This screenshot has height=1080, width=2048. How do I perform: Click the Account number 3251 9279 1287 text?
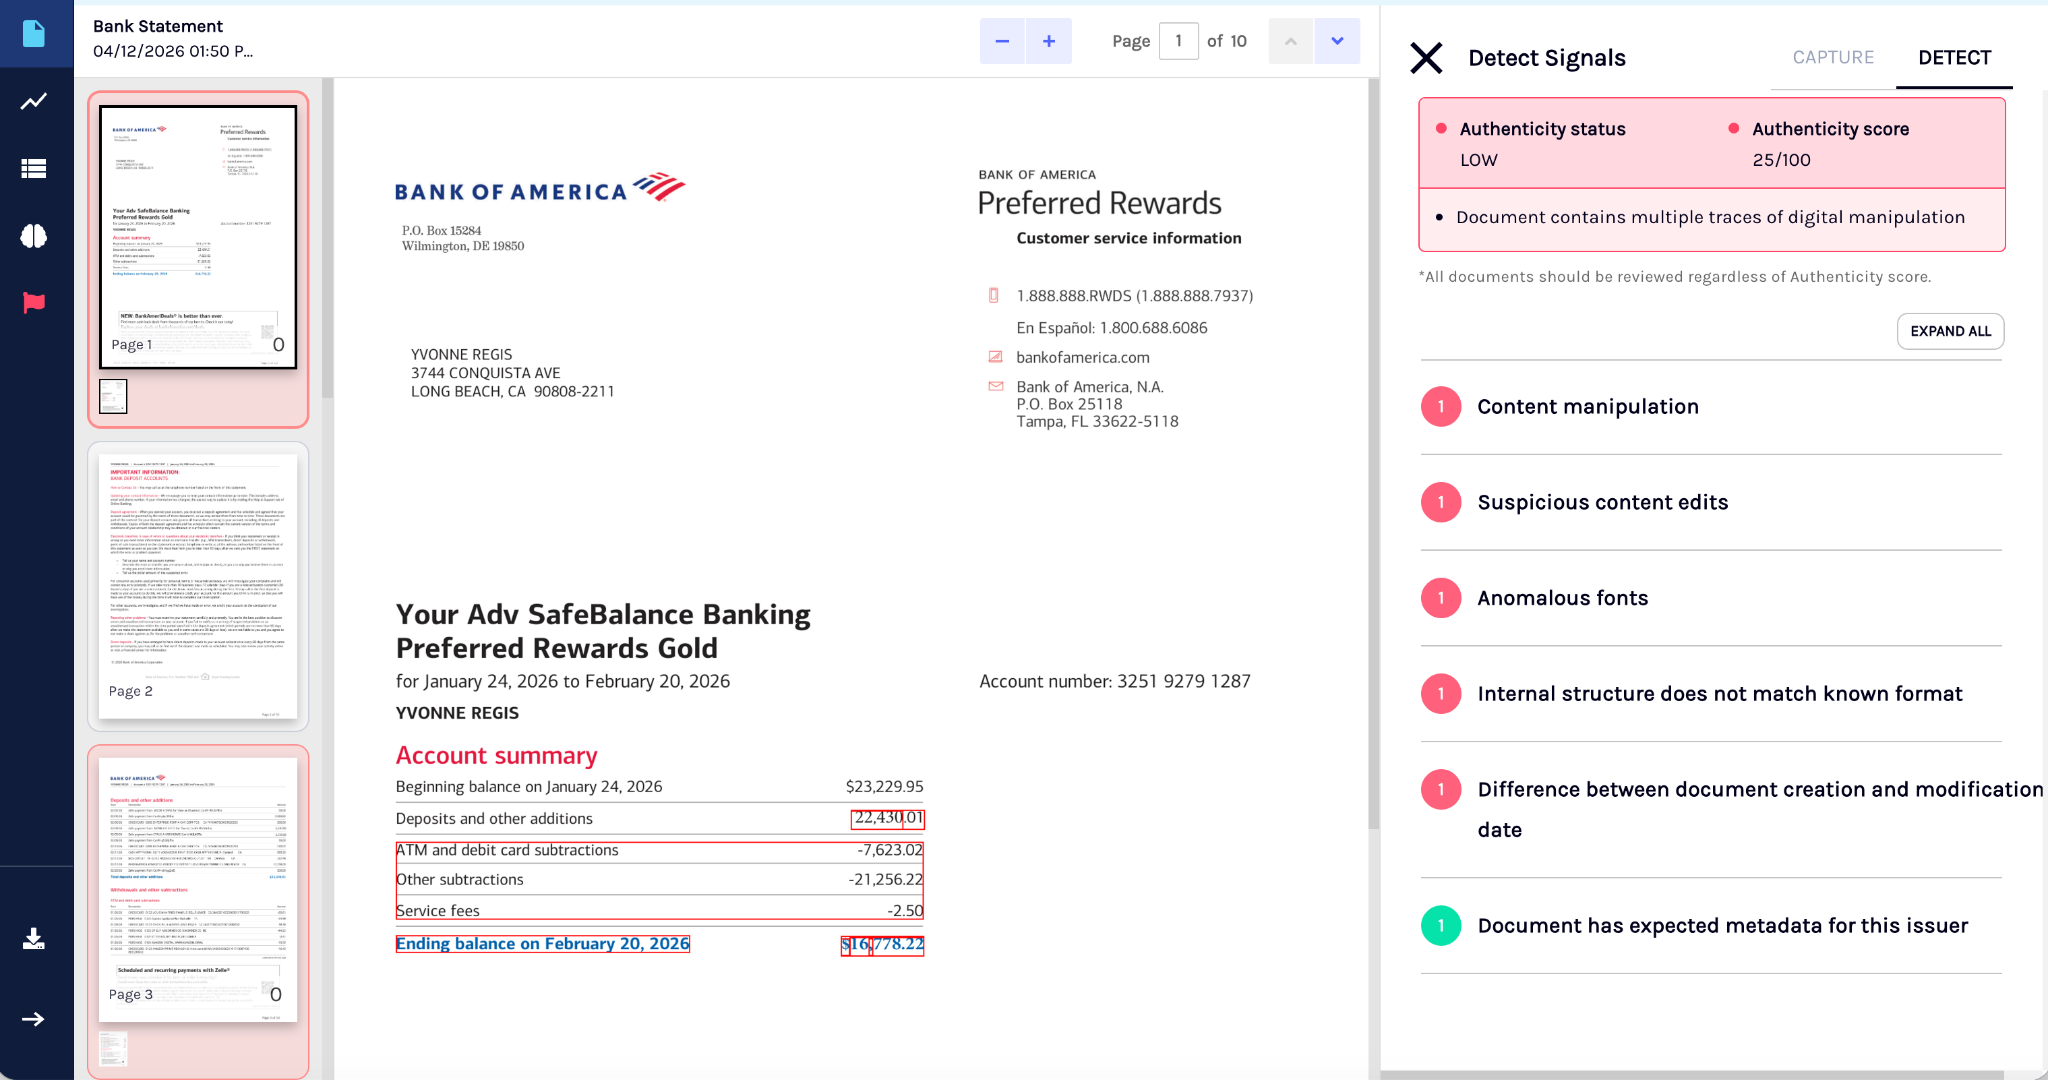(1115, 681)
